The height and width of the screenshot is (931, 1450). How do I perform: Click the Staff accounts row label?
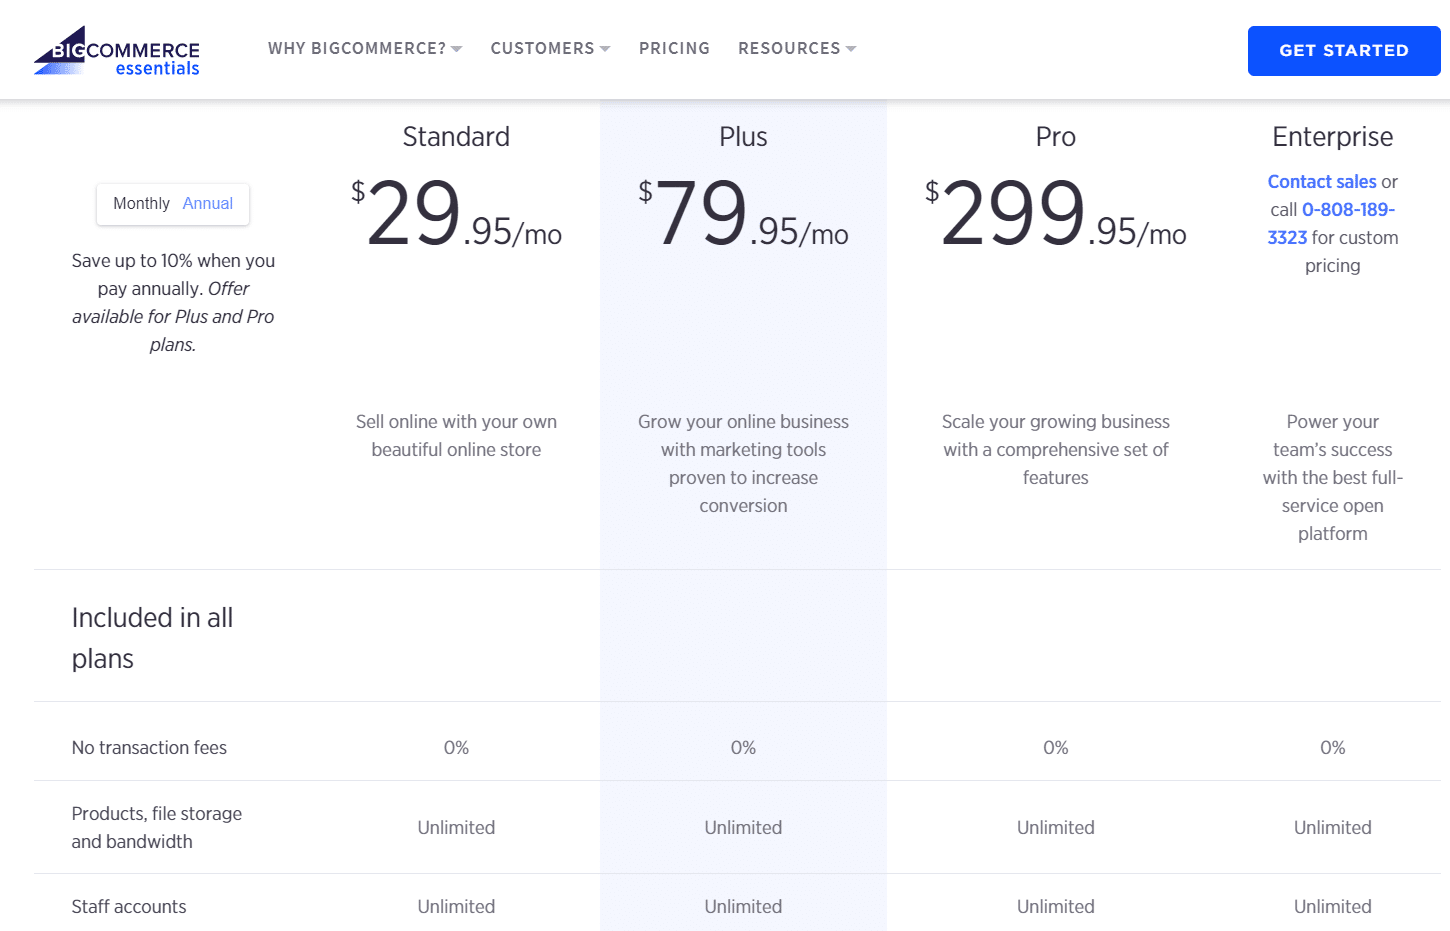[x=129, y=907]
